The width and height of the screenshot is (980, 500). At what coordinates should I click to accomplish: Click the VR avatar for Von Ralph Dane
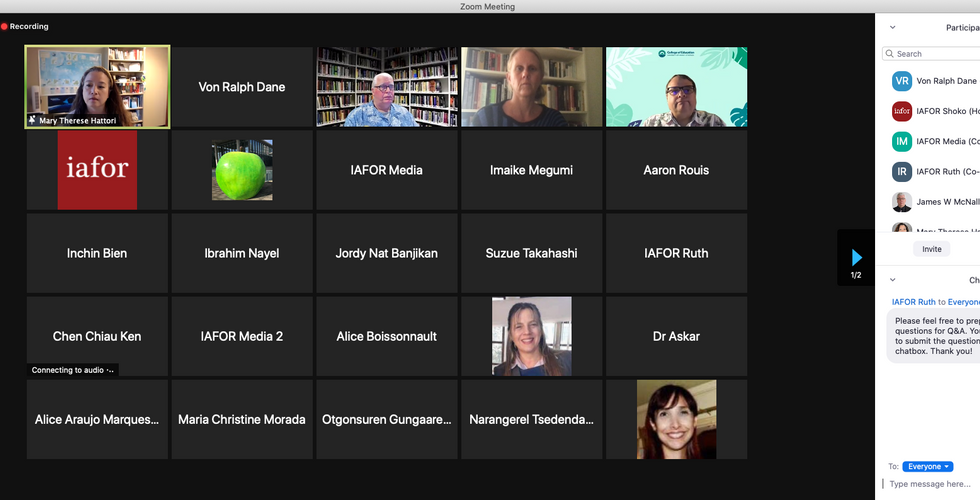[x=902, y=81]
